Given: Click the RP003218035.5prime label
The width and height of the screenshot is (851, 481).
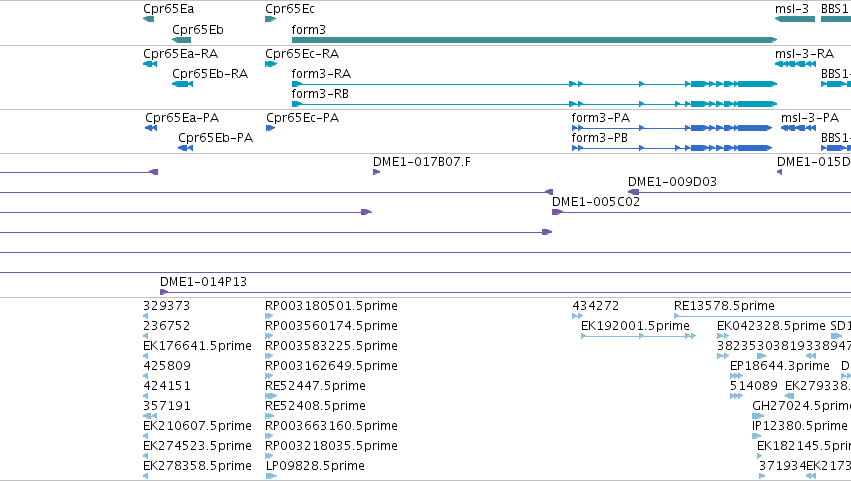Looking at the screenshot, I should point(332,446).
